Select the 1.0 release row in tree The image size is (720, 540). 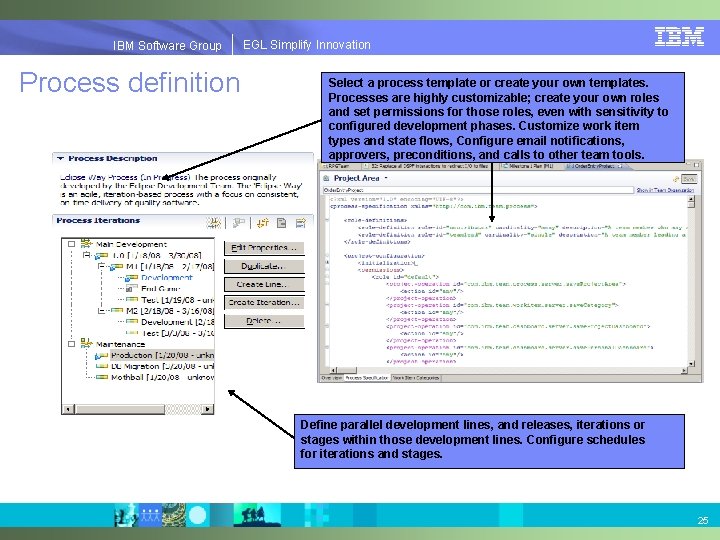157,255
